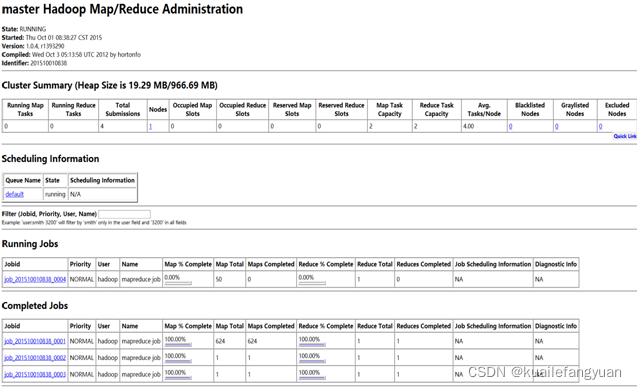Select the Version 1.0.4 line
637x389 pixels.
33,46
